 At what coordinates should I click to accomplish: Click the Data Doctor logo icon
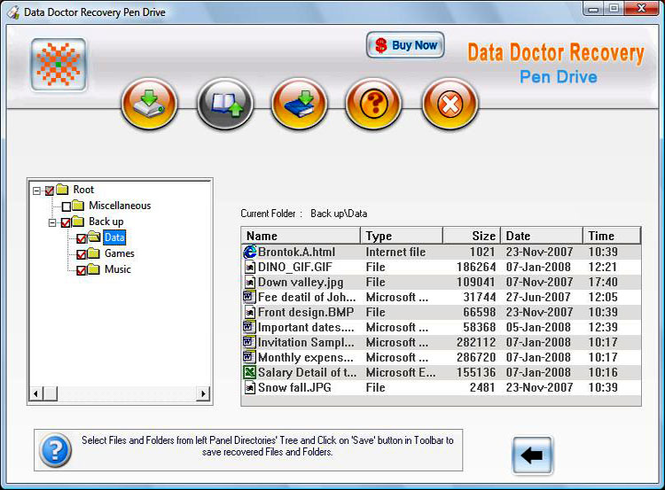(59, 64)
